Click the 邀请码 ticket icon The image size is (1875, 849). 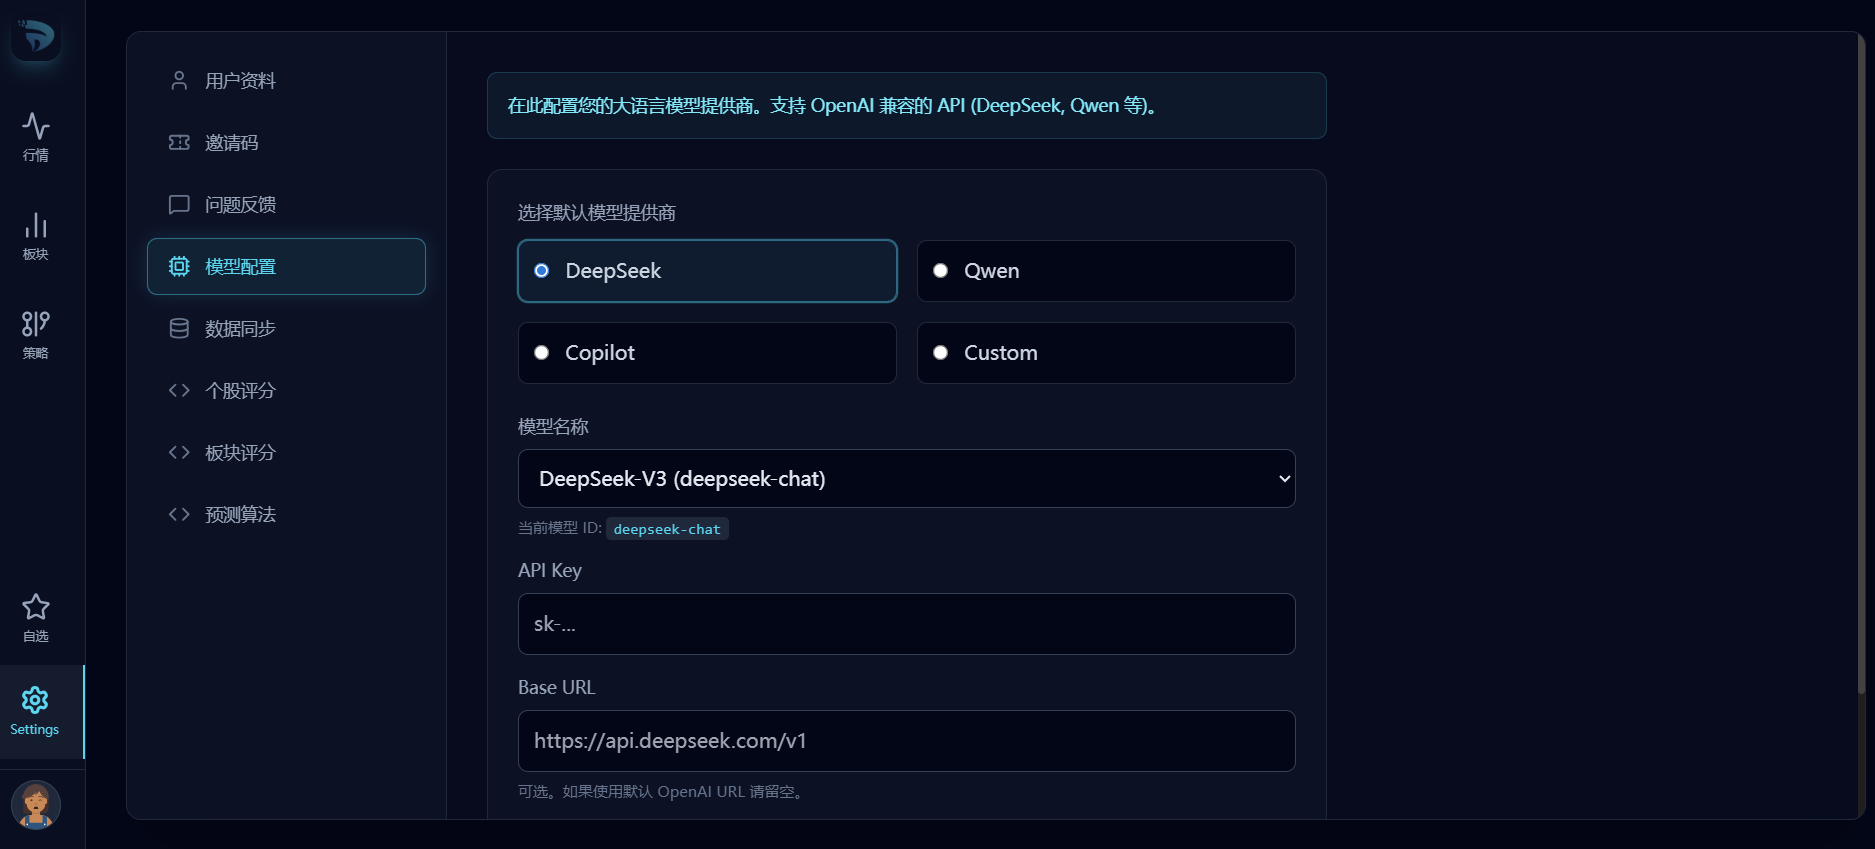[x=179, y=143]
